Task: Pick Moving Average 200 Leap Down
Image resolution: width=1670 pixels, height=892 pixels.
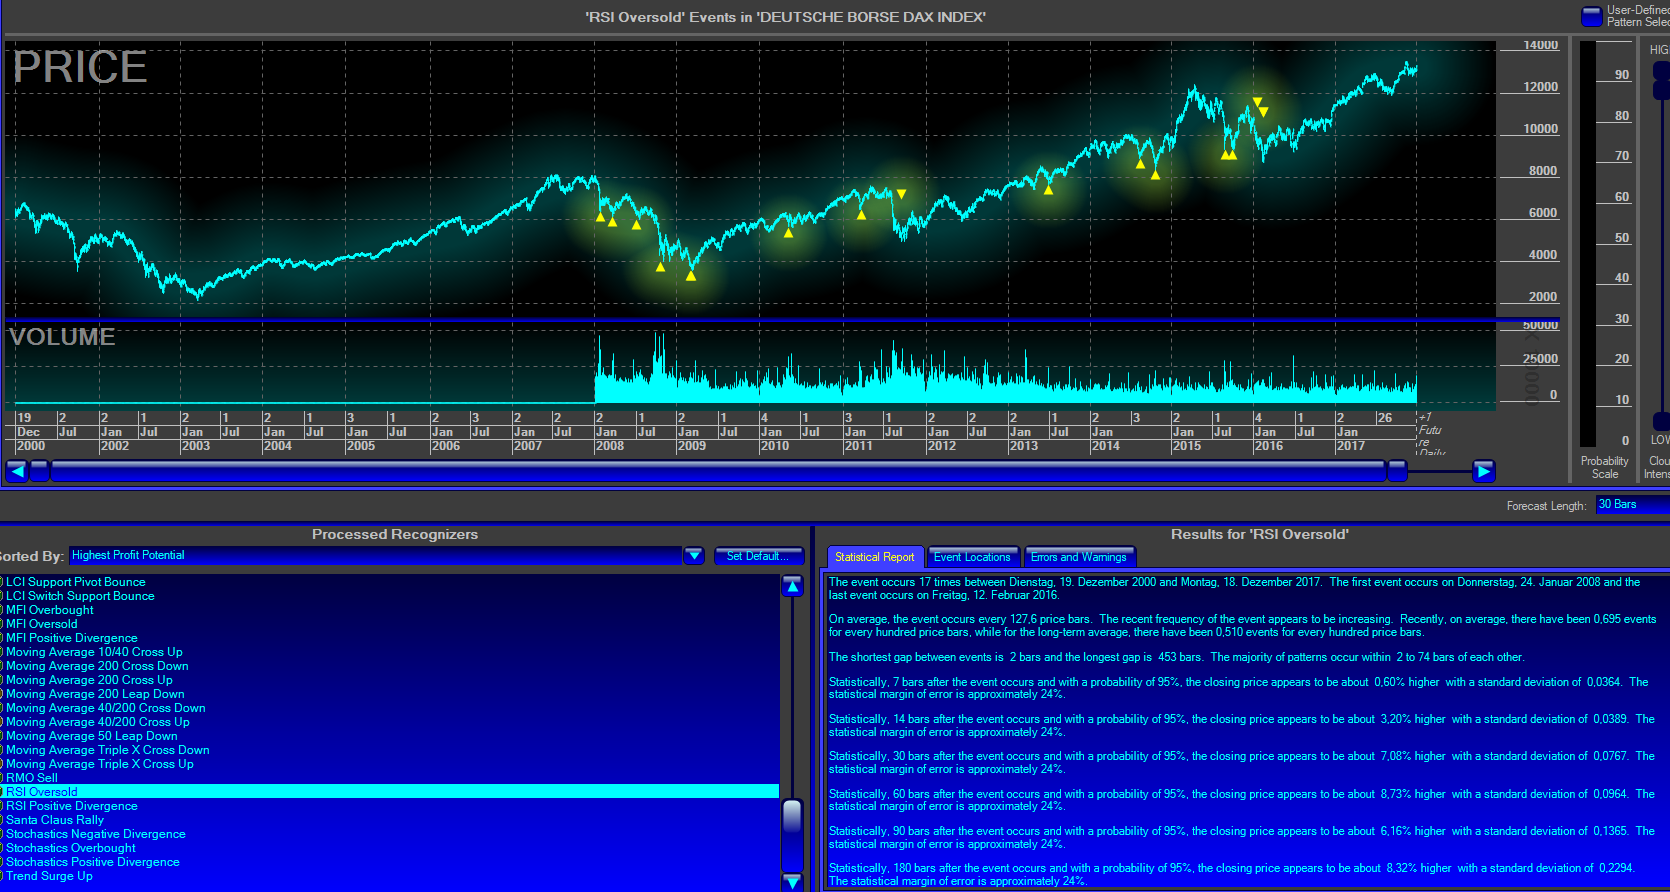Action: coord(95,694)
